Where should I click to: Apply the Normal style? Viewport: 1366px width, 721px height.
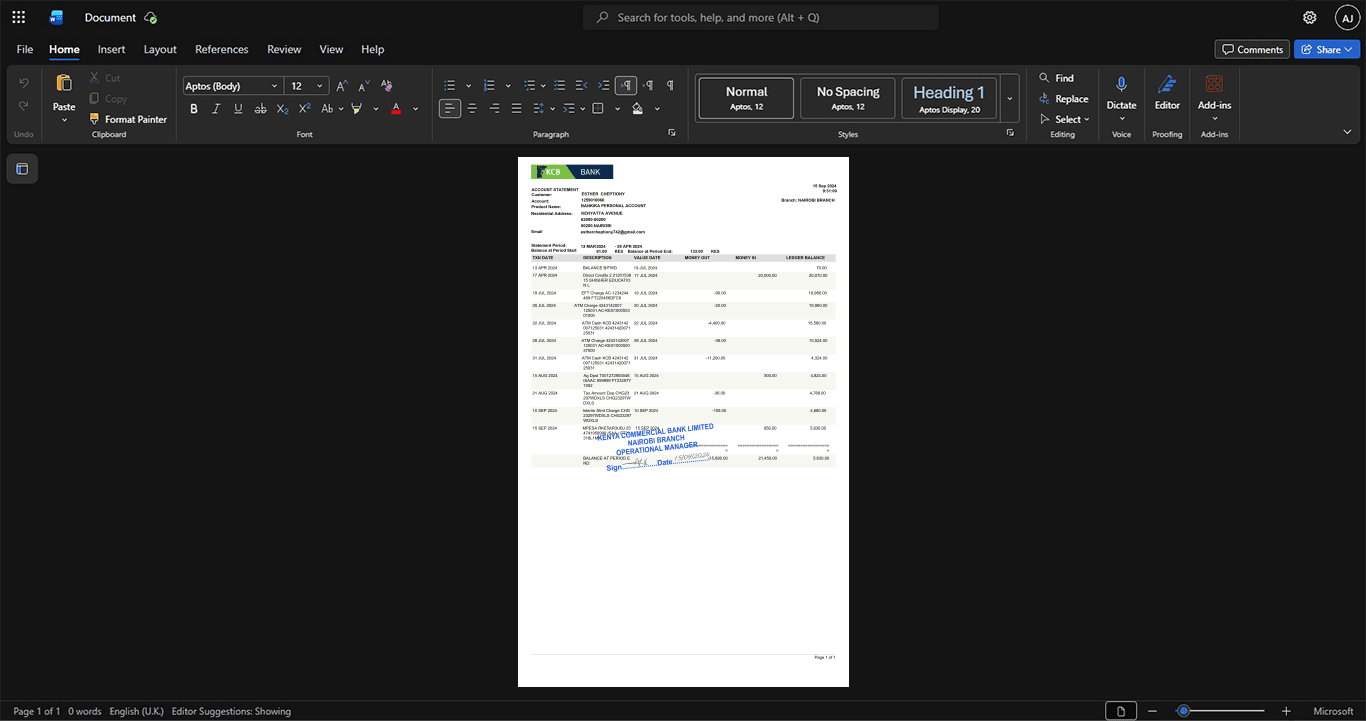click(747, 99)
